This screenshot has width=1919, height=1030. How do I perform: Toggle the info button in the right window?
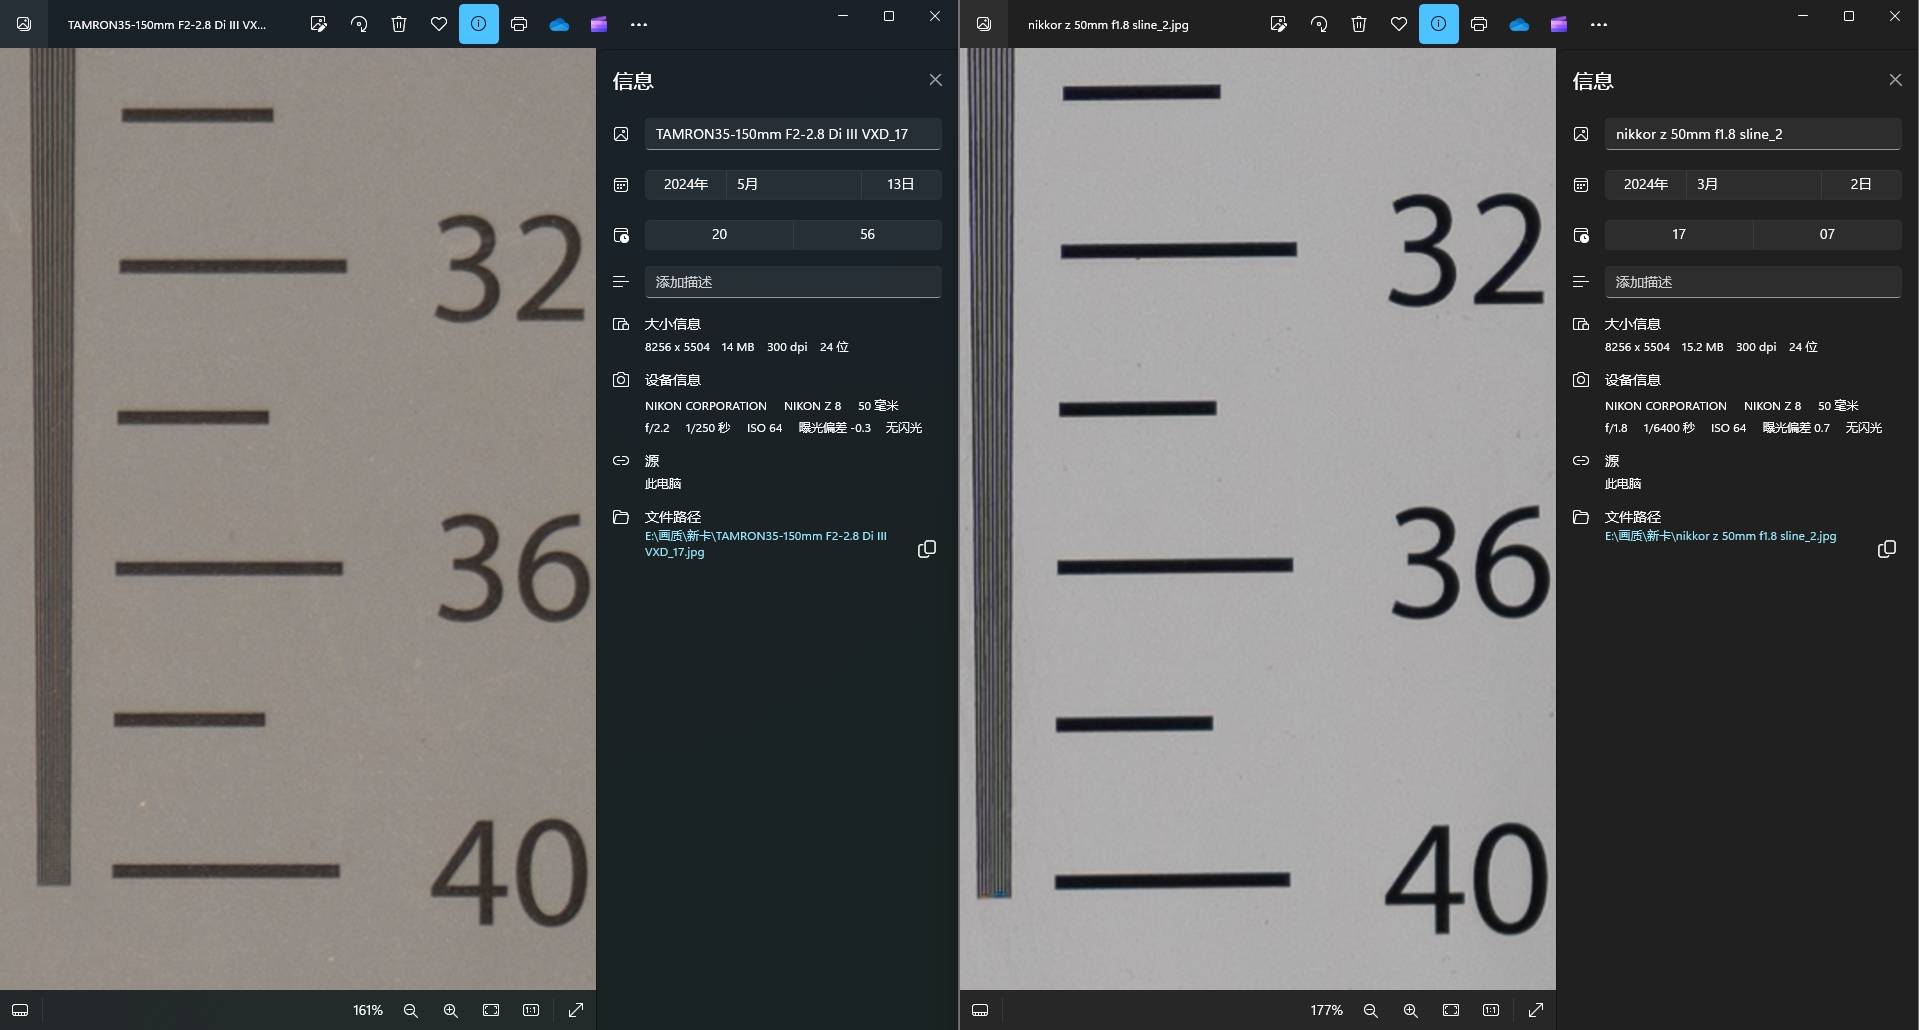(1438, 24)
